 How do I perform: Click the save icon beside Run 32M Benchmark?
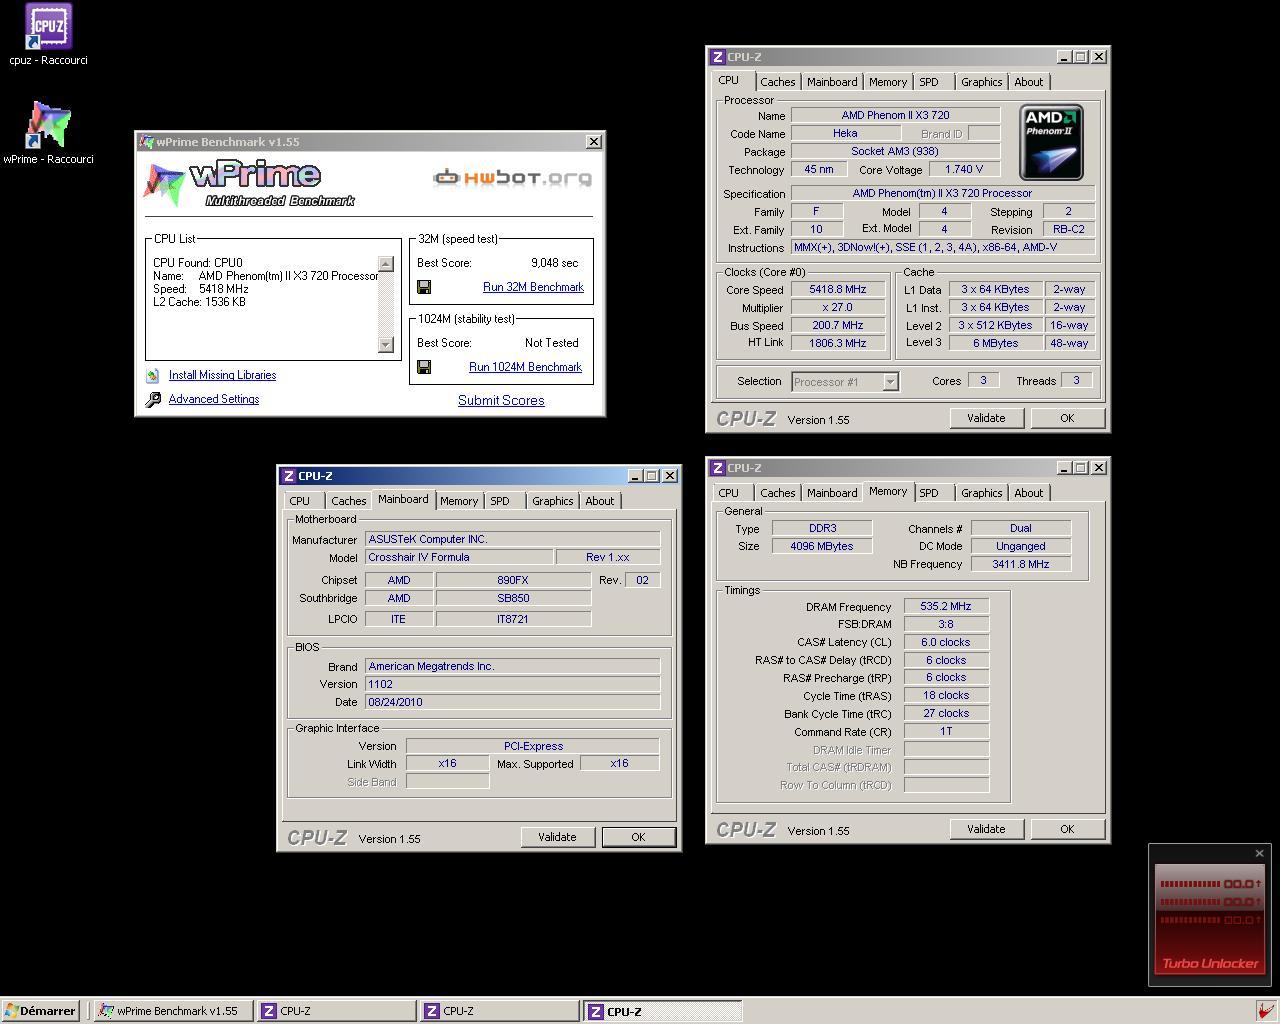tap(424, 287)
